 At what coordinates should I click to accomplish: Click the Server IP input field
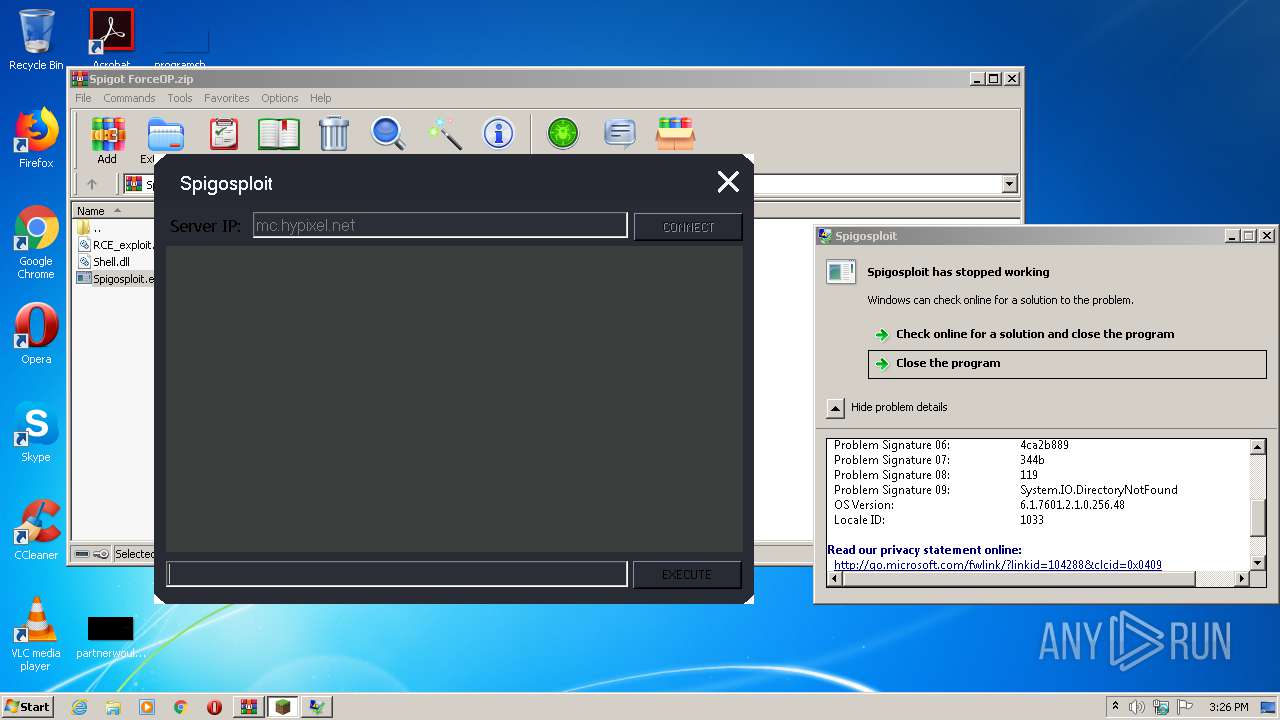tap(440, 226)
